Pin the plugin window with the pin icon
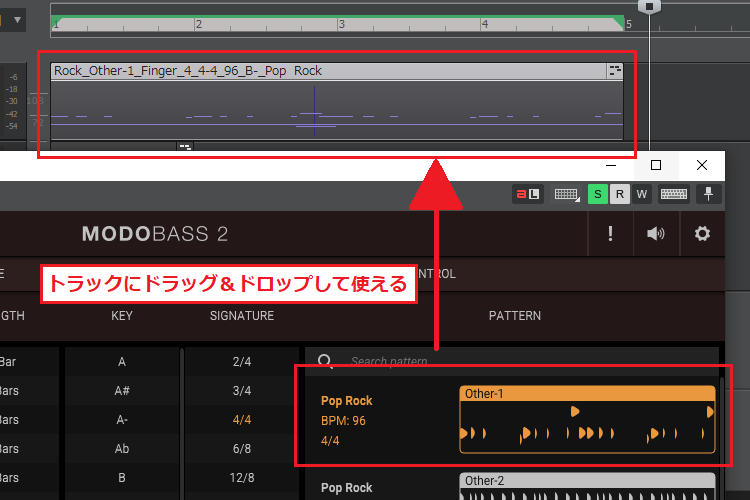Image resolution: width=750 pixels, height=500 pixels. point(708,194)
